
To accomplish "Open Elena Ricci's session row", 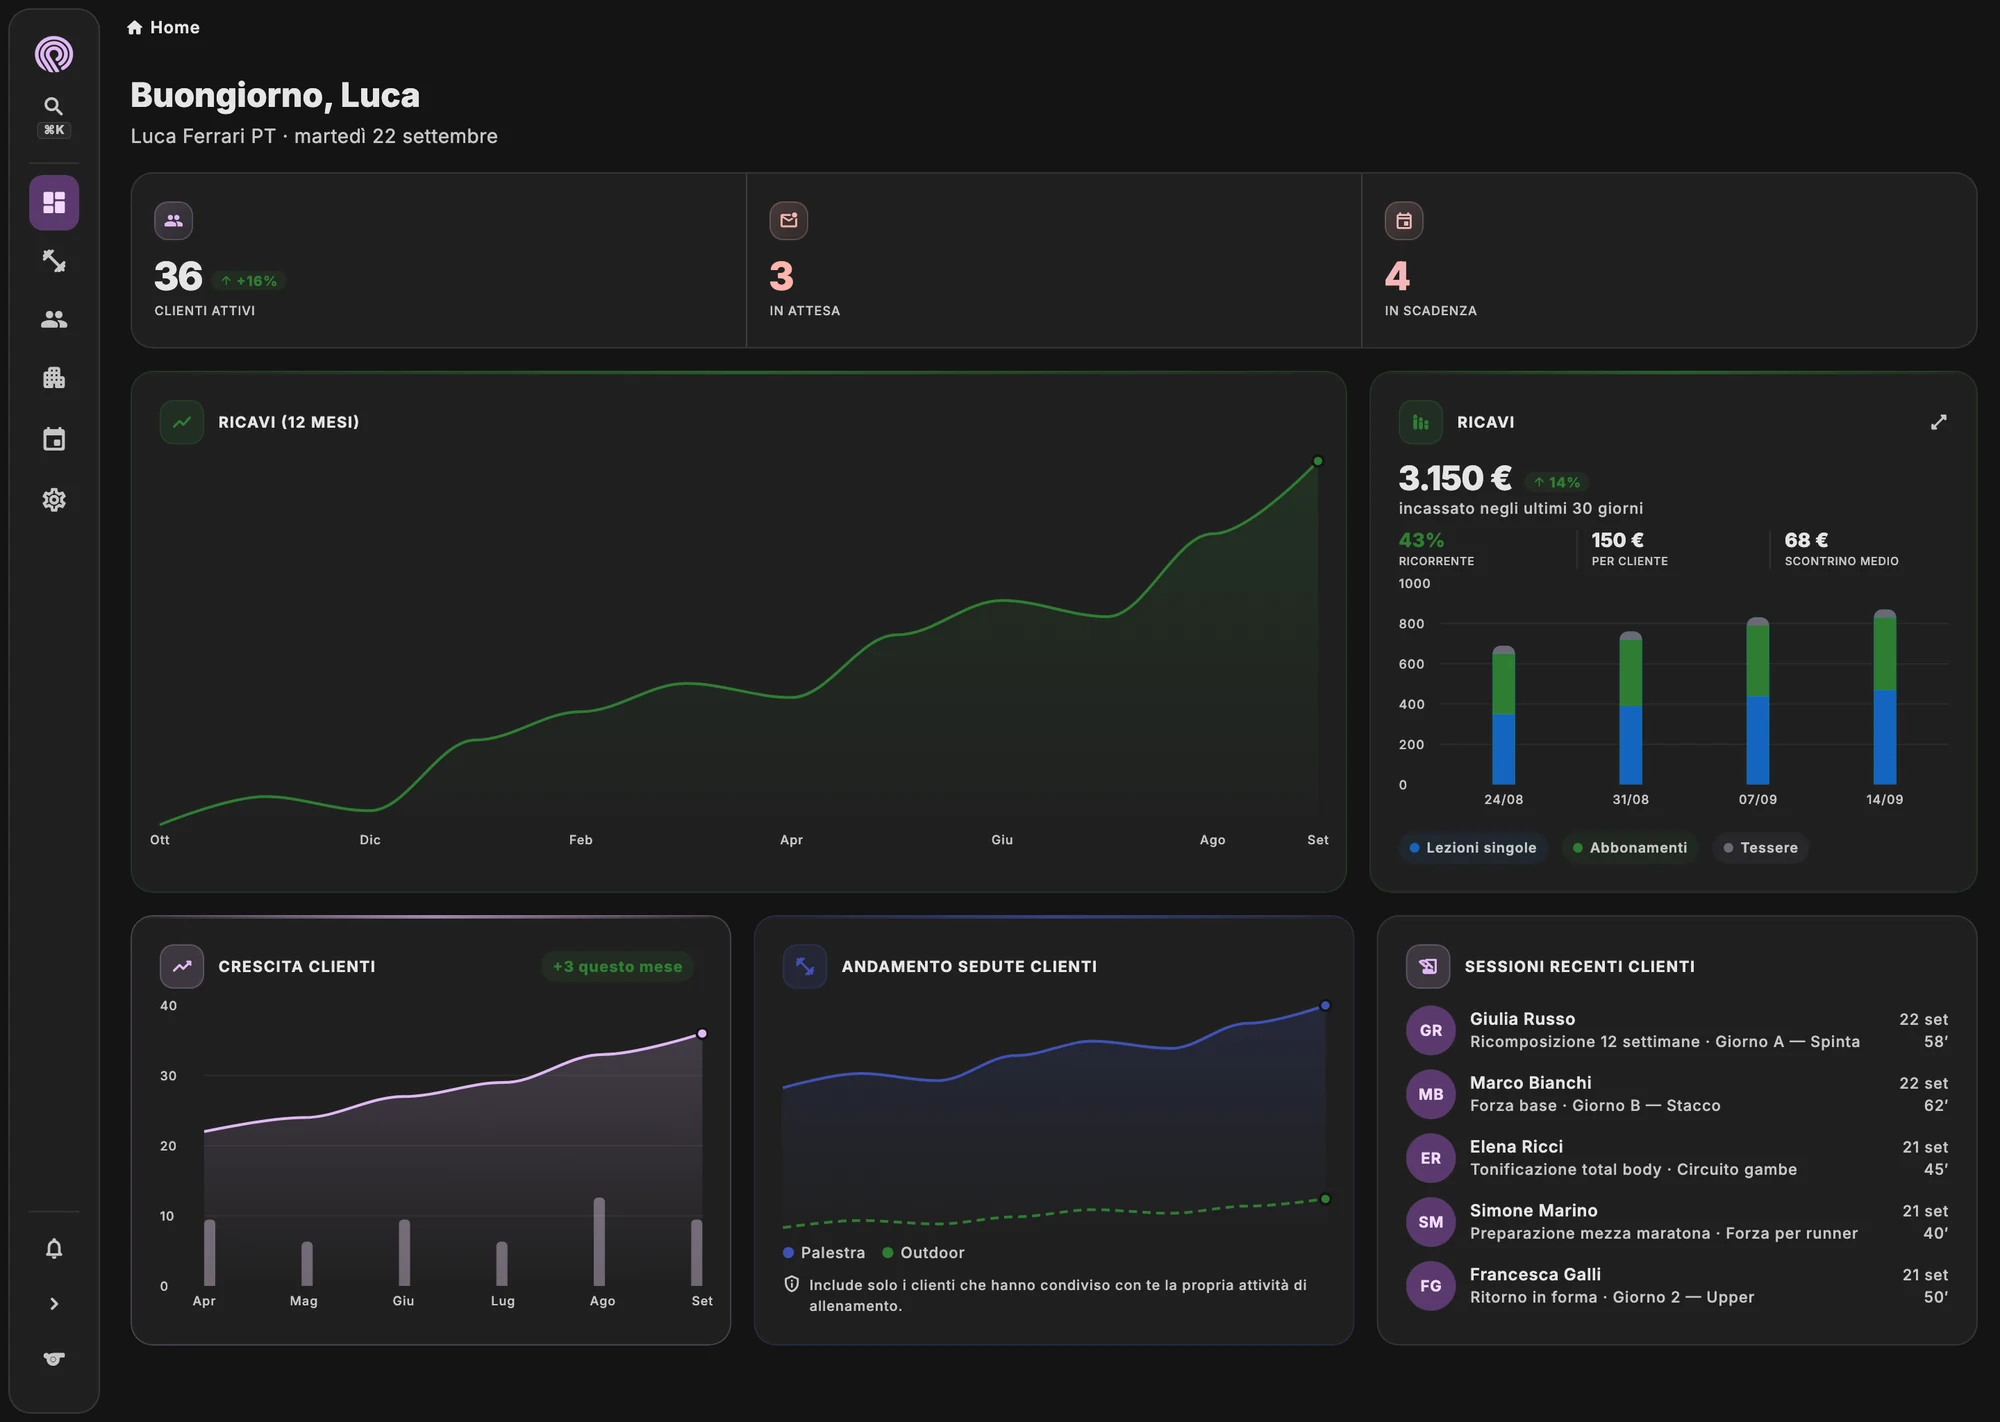I will pos(1677,1158).
